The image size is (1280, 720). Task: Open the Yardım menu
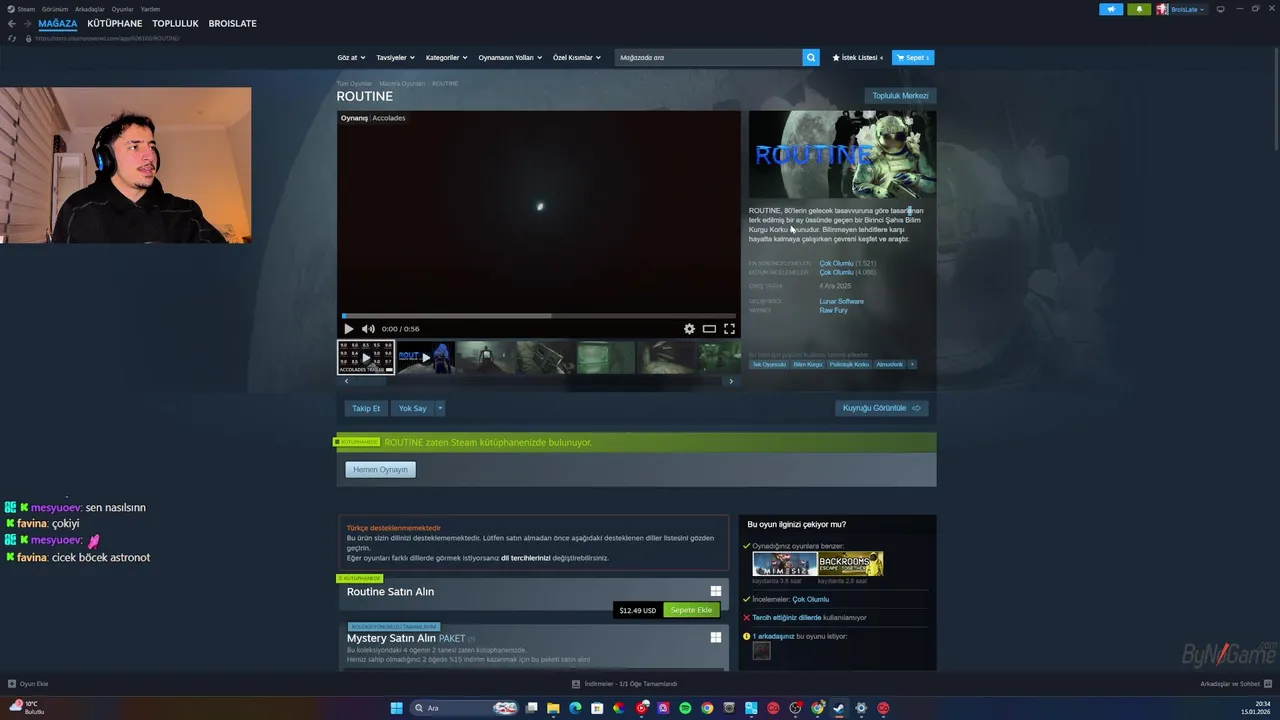point(150,9)
